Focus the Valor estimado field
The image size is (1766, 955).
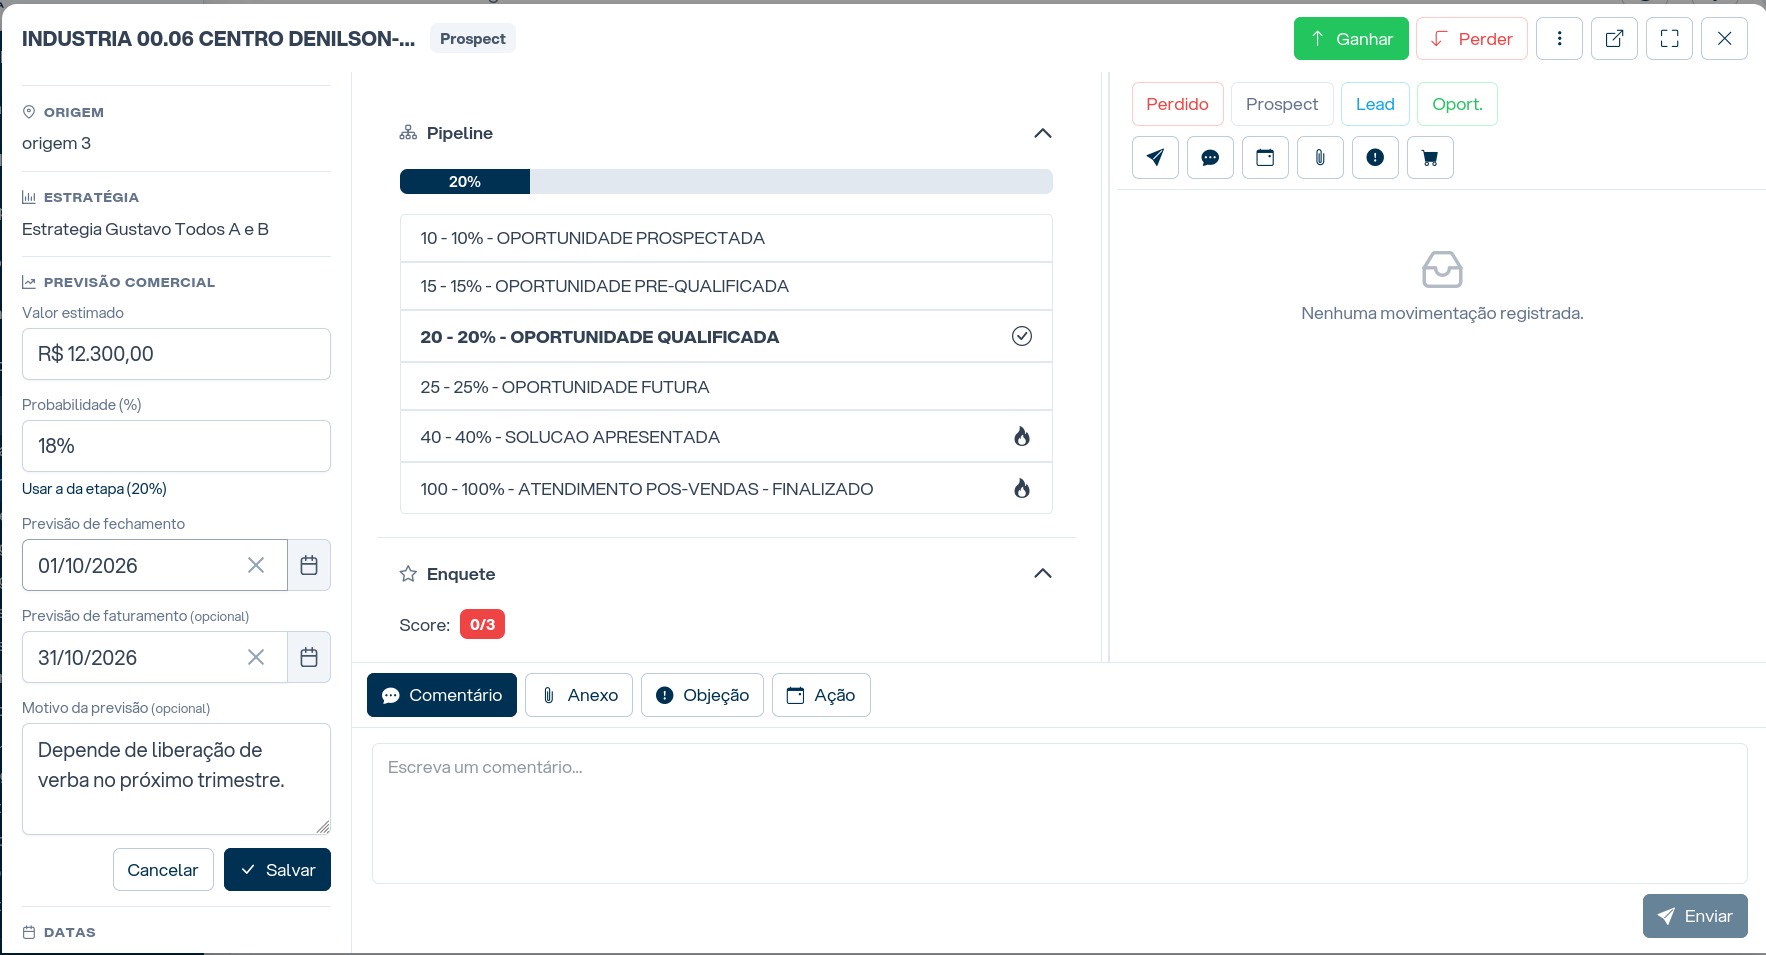pyautogui.click(x=176, y=354)
